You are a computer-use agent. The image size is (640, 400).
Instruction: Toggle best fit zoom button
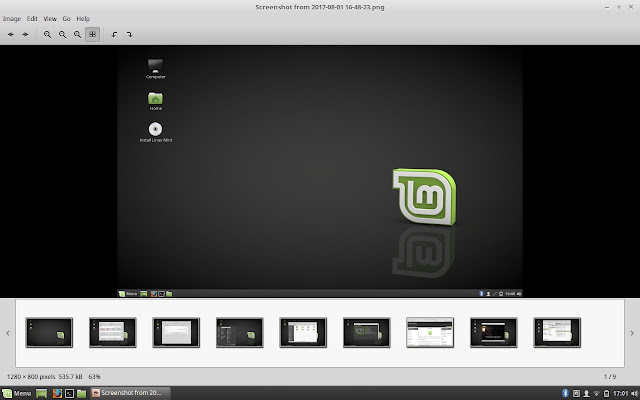92,35
